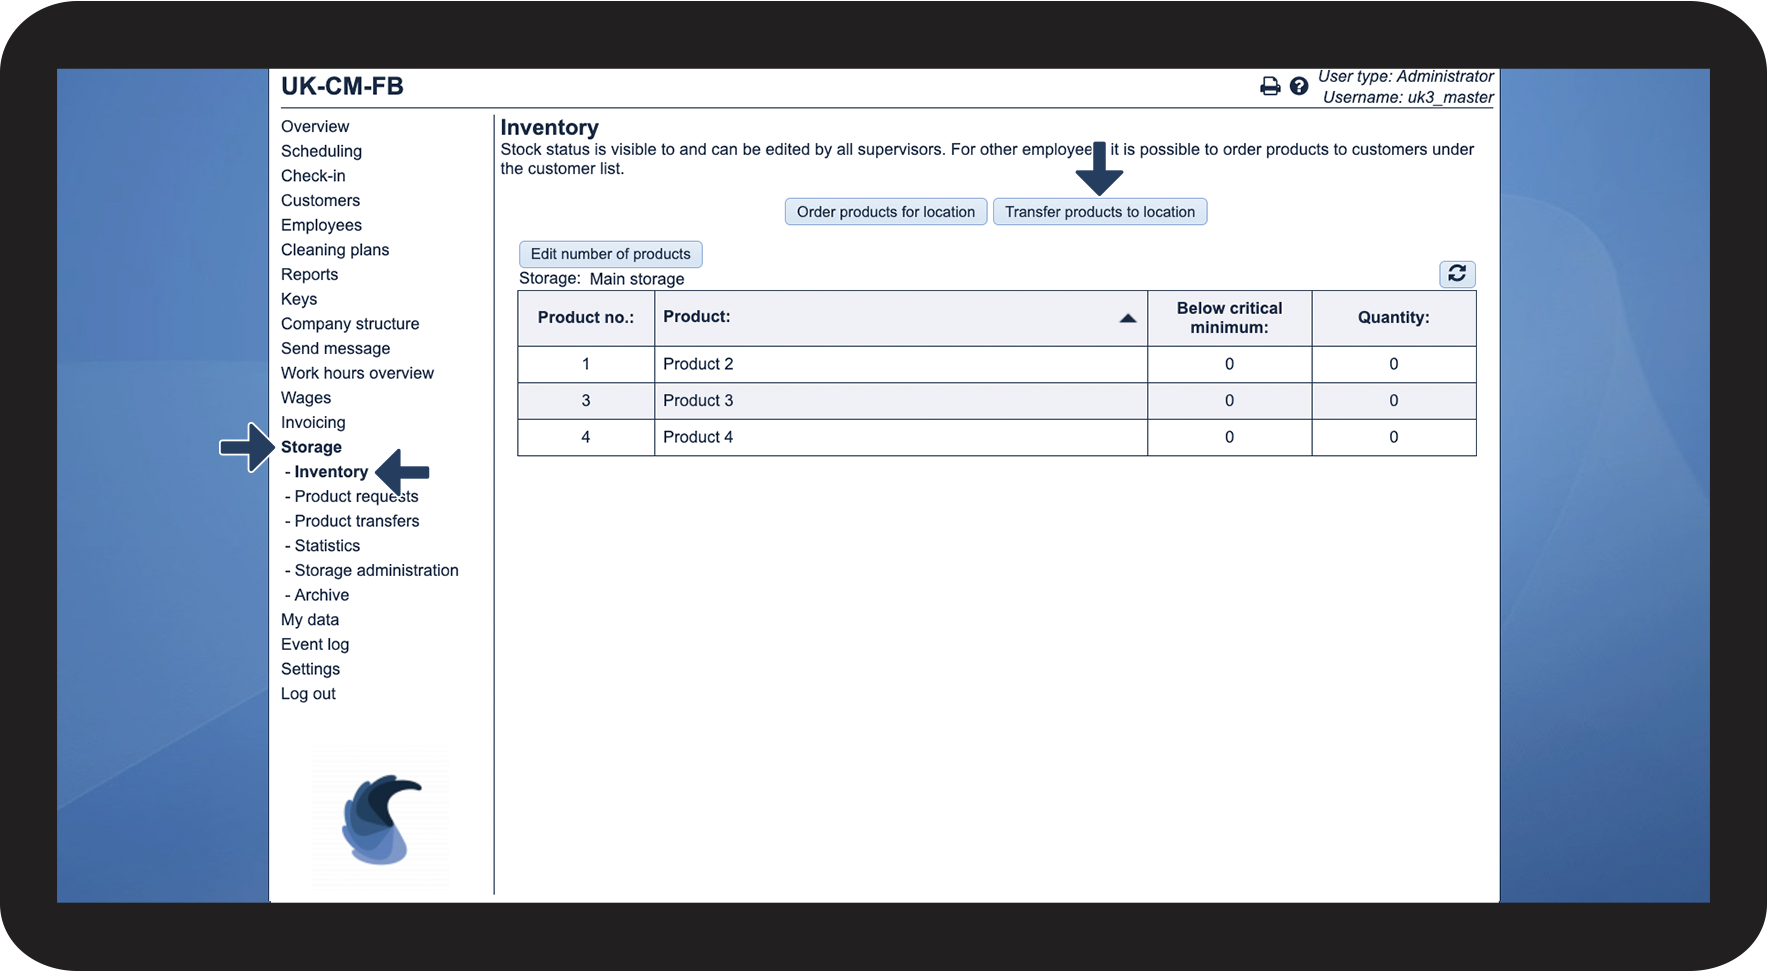Open the Overview menu item
The image size is (1767, 971).
(x=315, y=127)
